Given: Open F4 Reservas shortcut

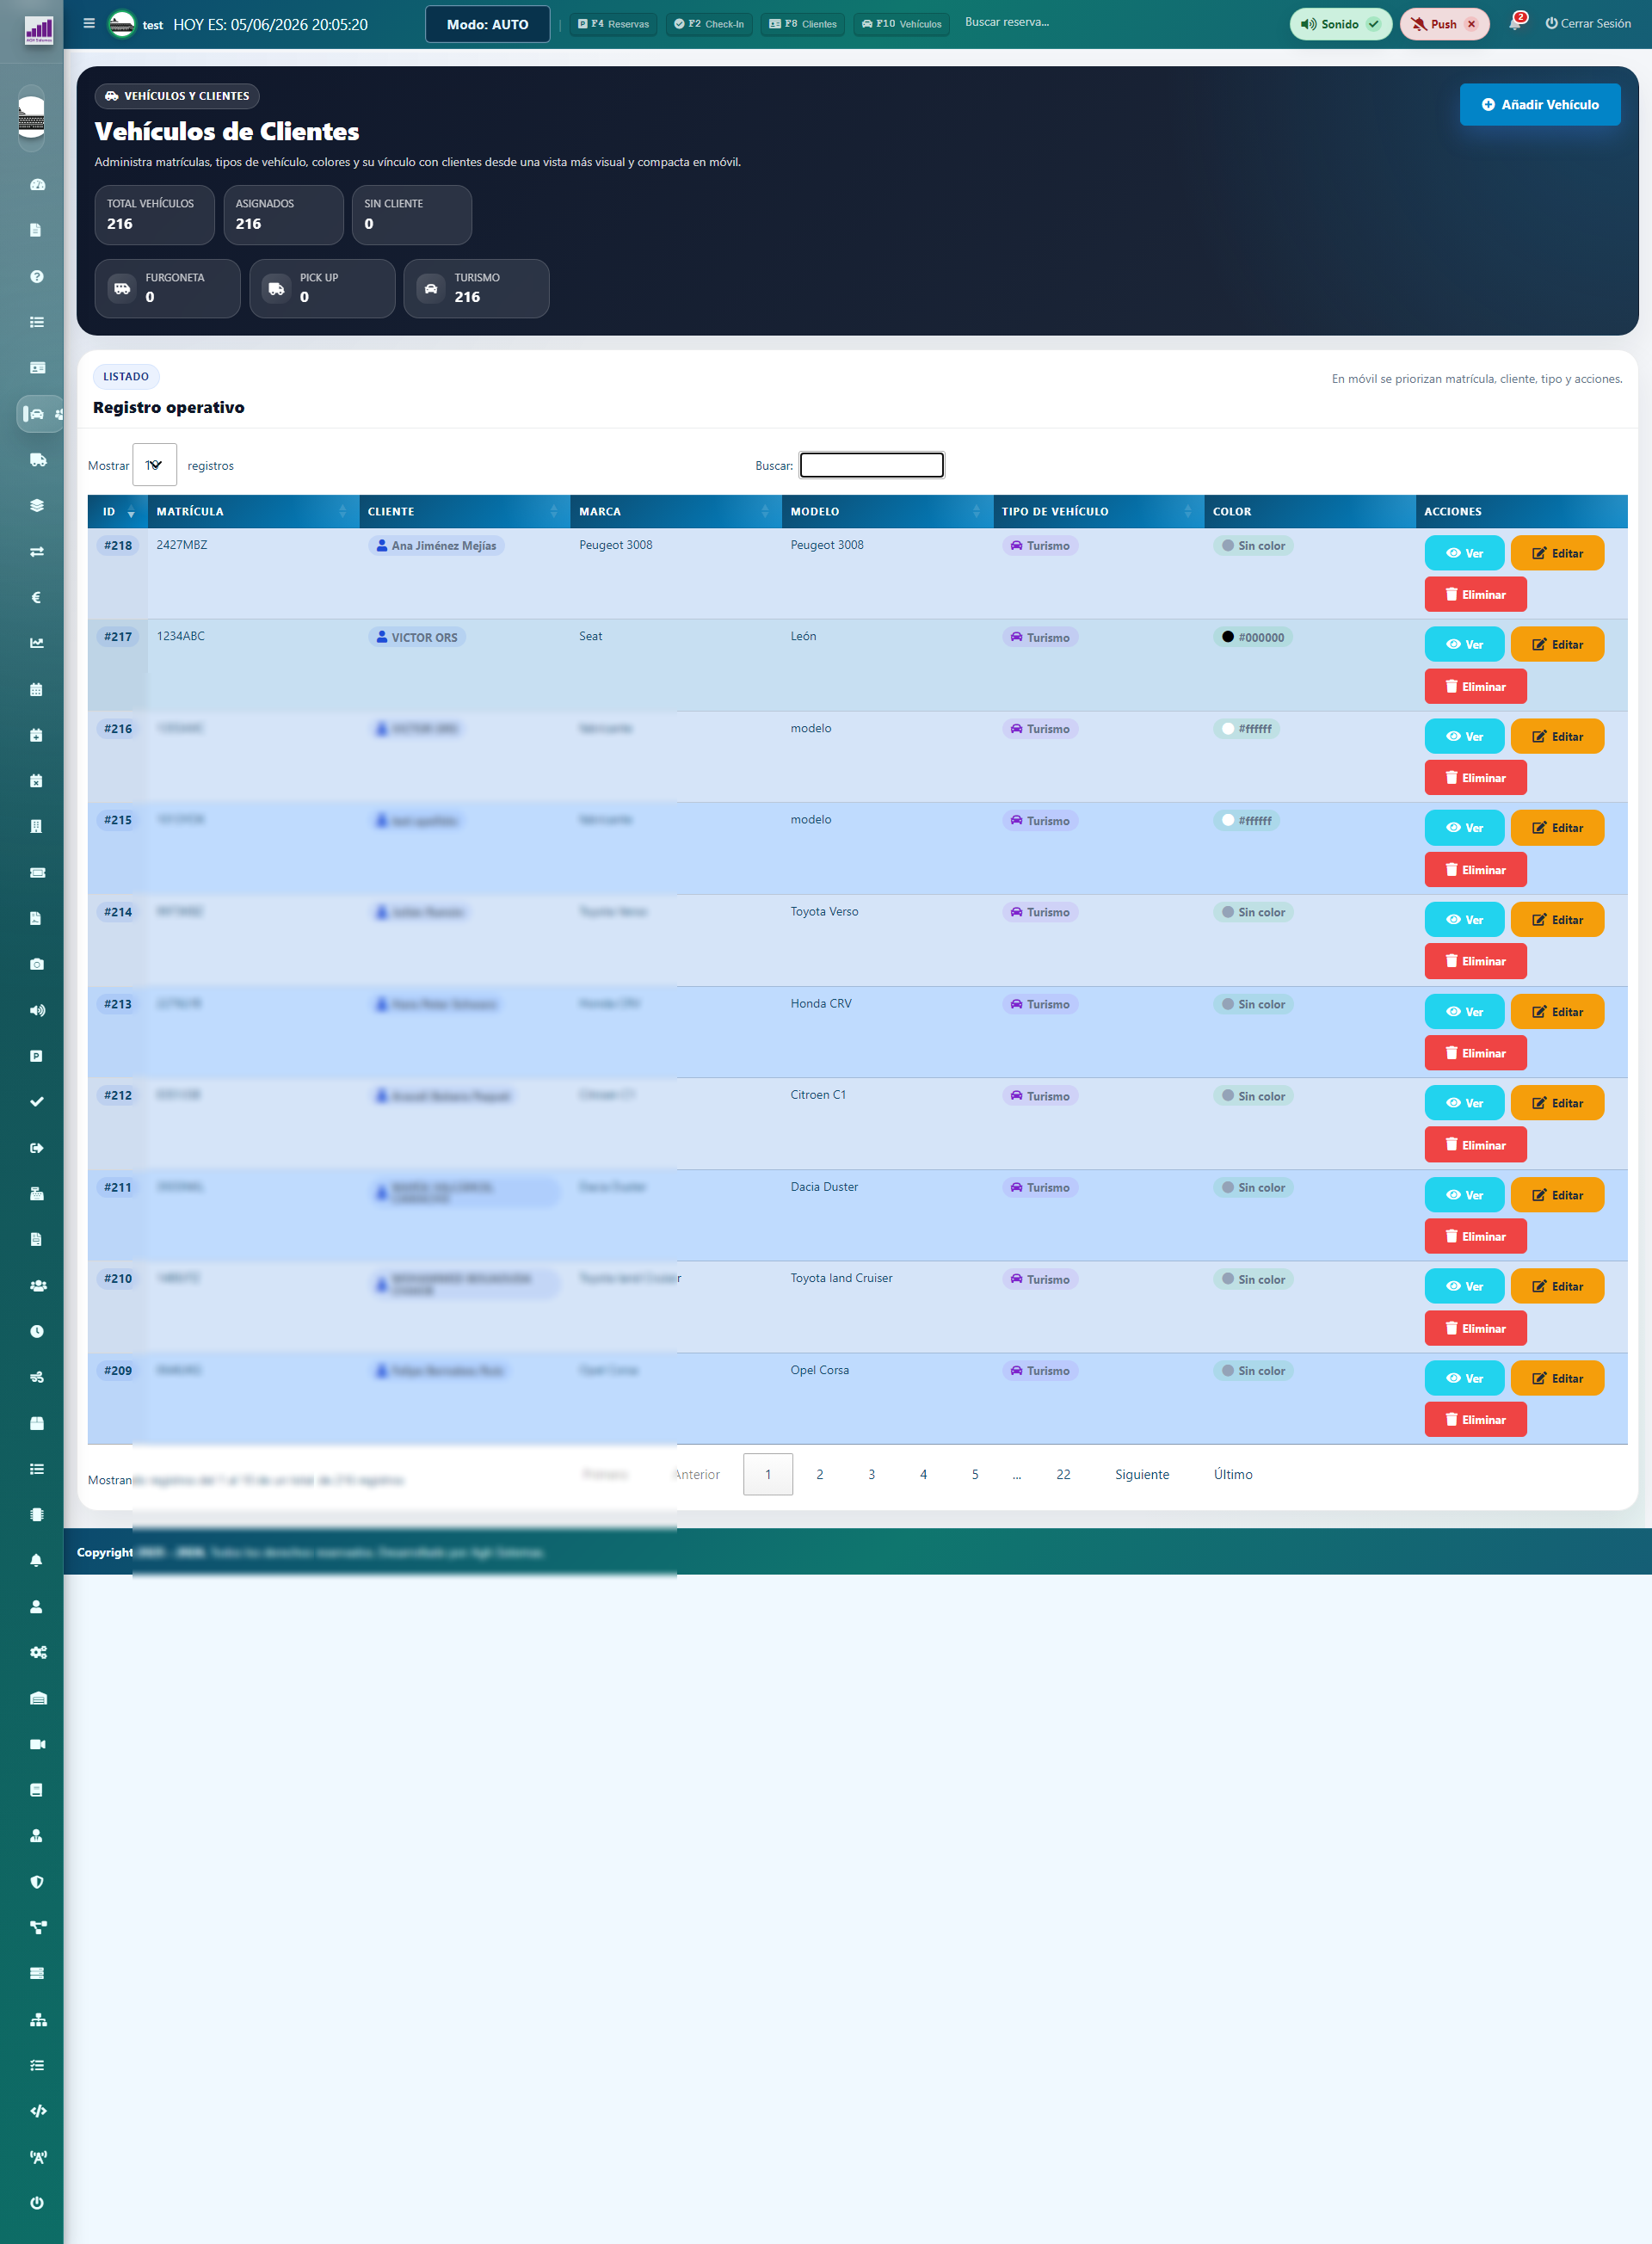Looking at the screenshot, I should [x=614, y=24].
